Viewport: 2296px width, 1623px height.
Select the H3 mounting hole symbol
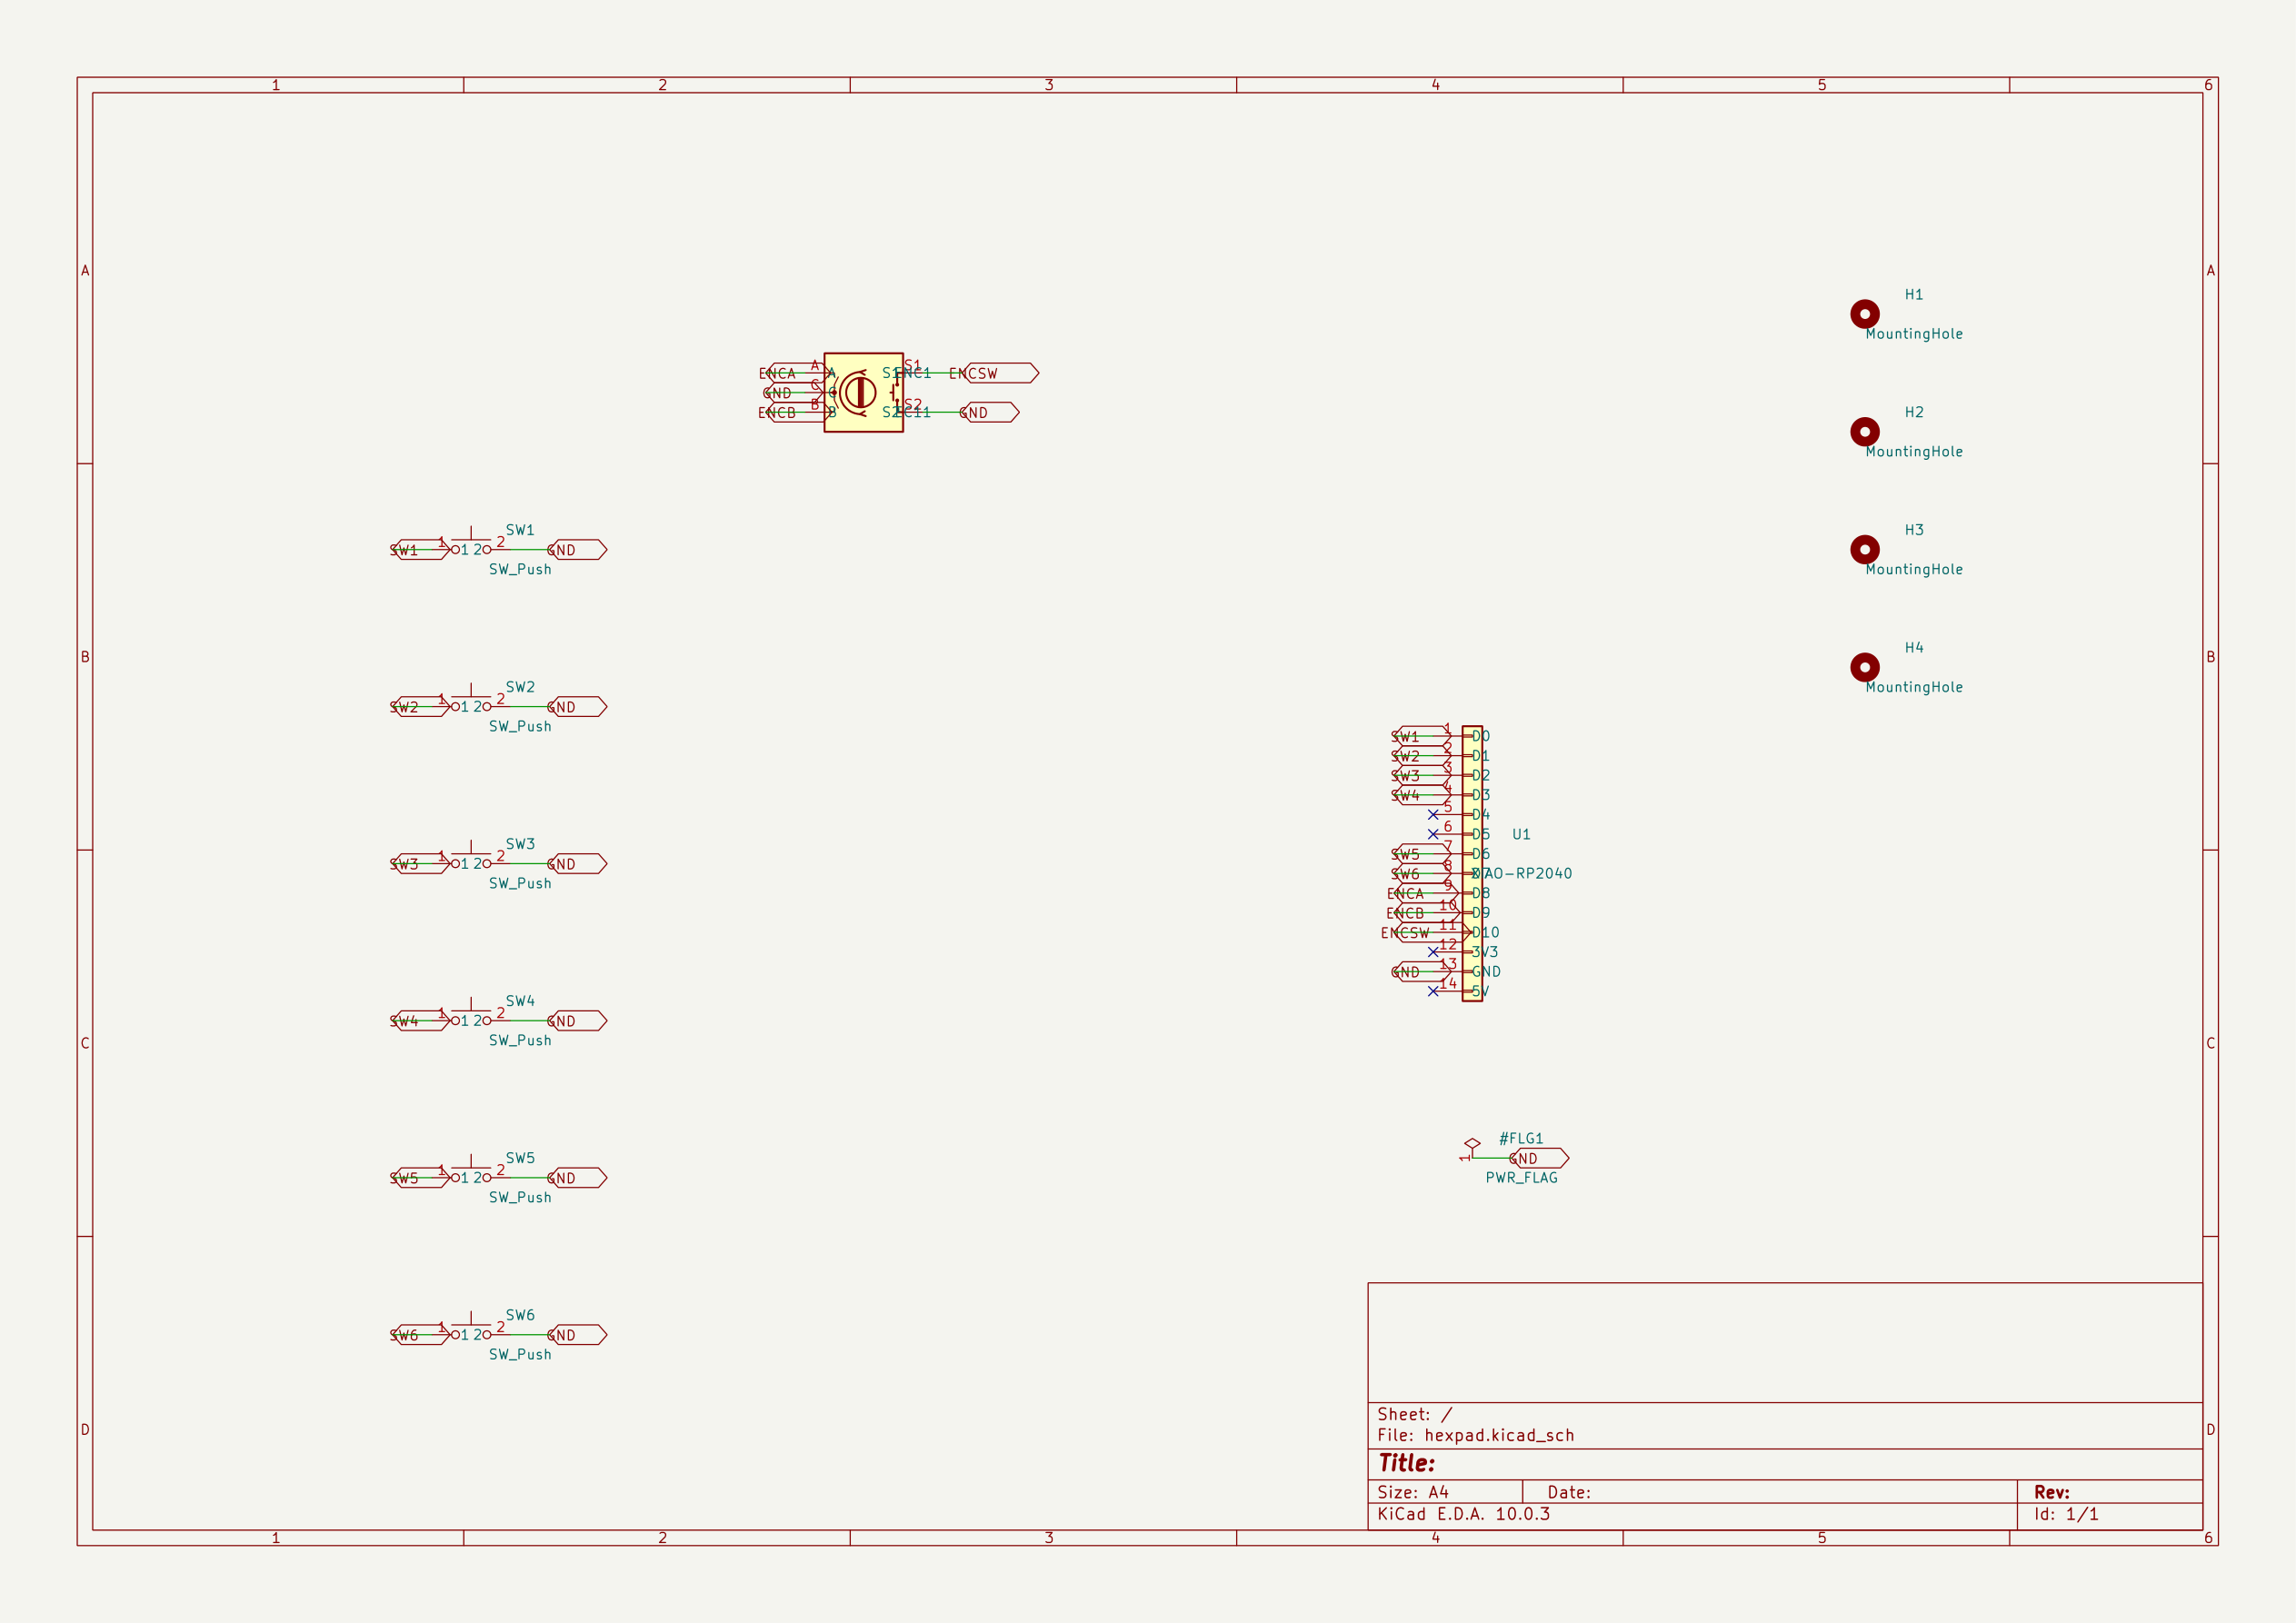point(1864,549)
